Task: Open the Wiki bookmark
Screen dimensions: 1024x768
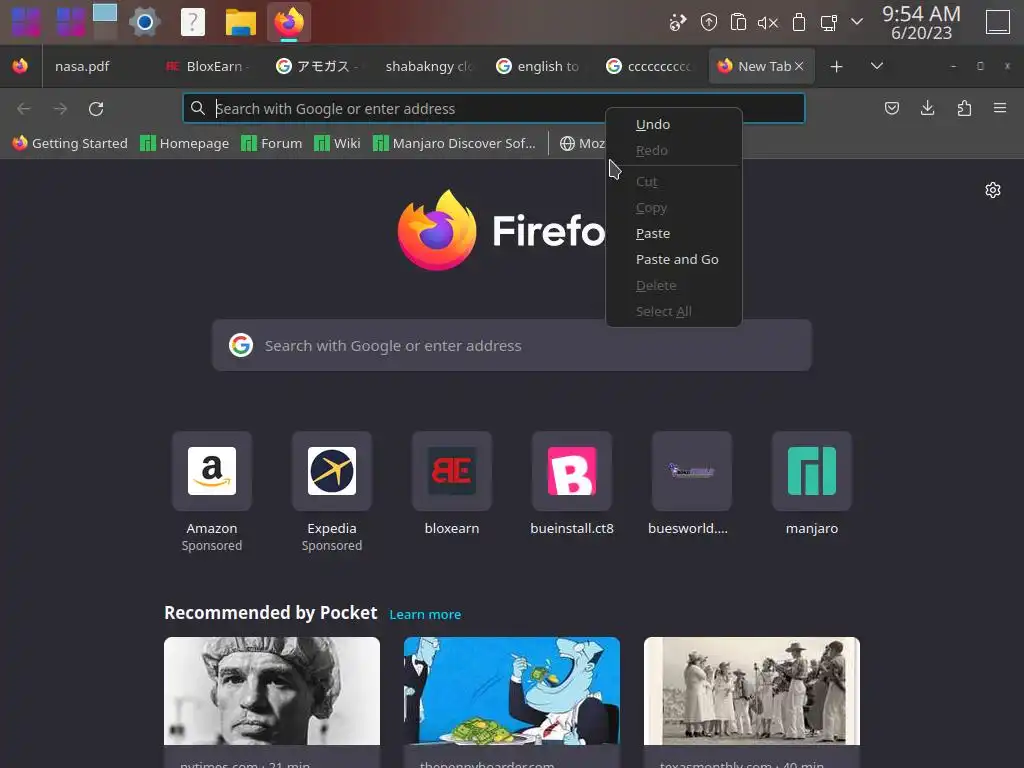Action: 337,143
